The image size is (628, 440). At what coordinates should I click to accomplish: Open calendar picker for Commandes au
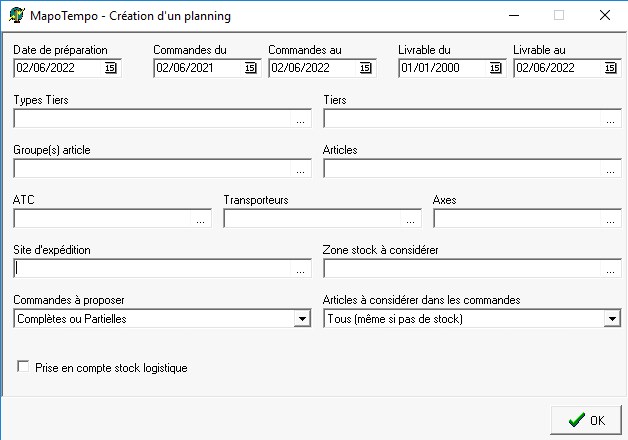pos(366,68)
